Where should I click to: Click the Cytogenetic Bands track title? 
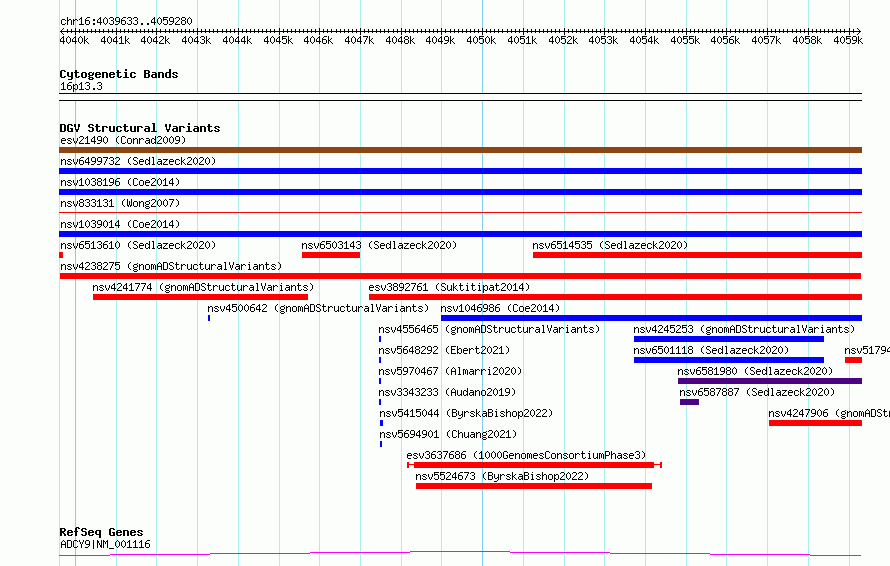click(x=119, y=74)
